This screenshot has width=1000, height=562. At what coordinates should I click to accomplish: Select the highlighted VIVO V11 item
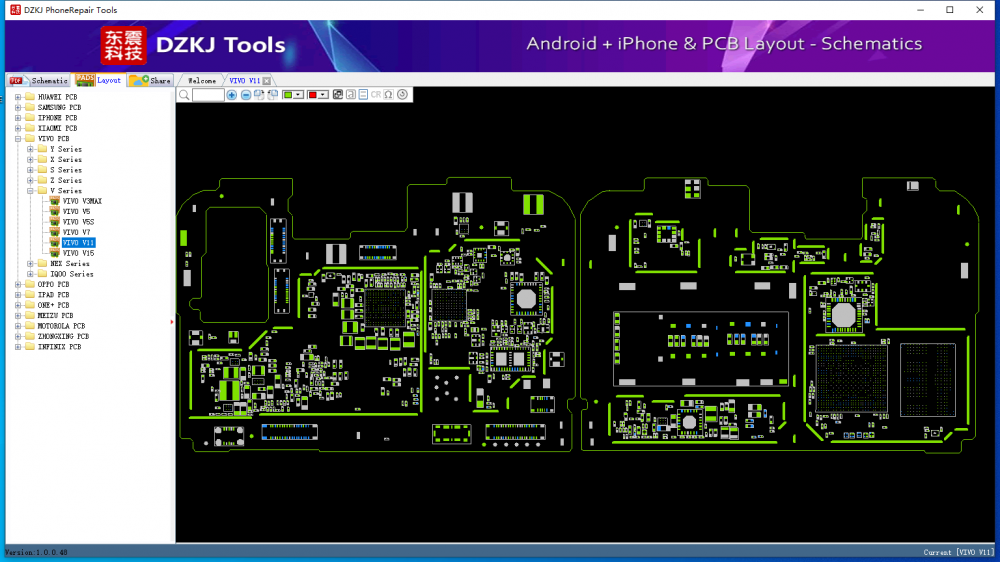click(x=78, y=242)
